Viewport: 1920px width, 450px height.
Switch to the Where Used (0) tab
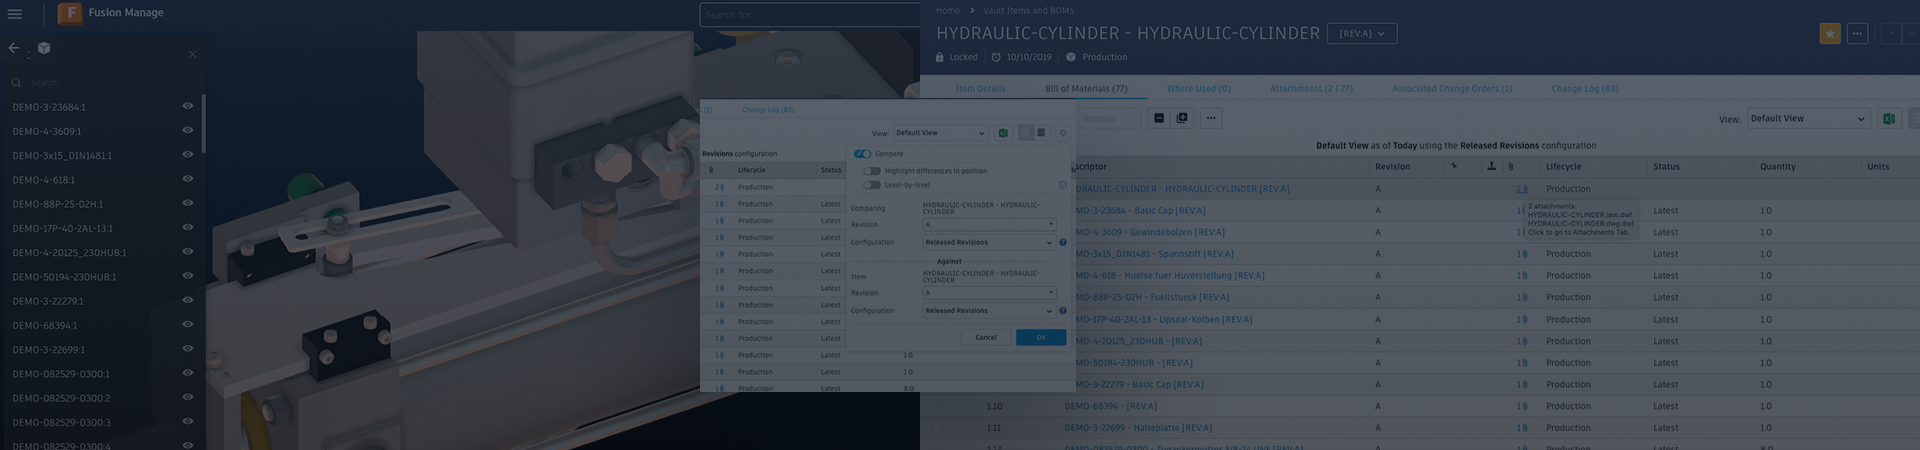tap(1198, 89)
